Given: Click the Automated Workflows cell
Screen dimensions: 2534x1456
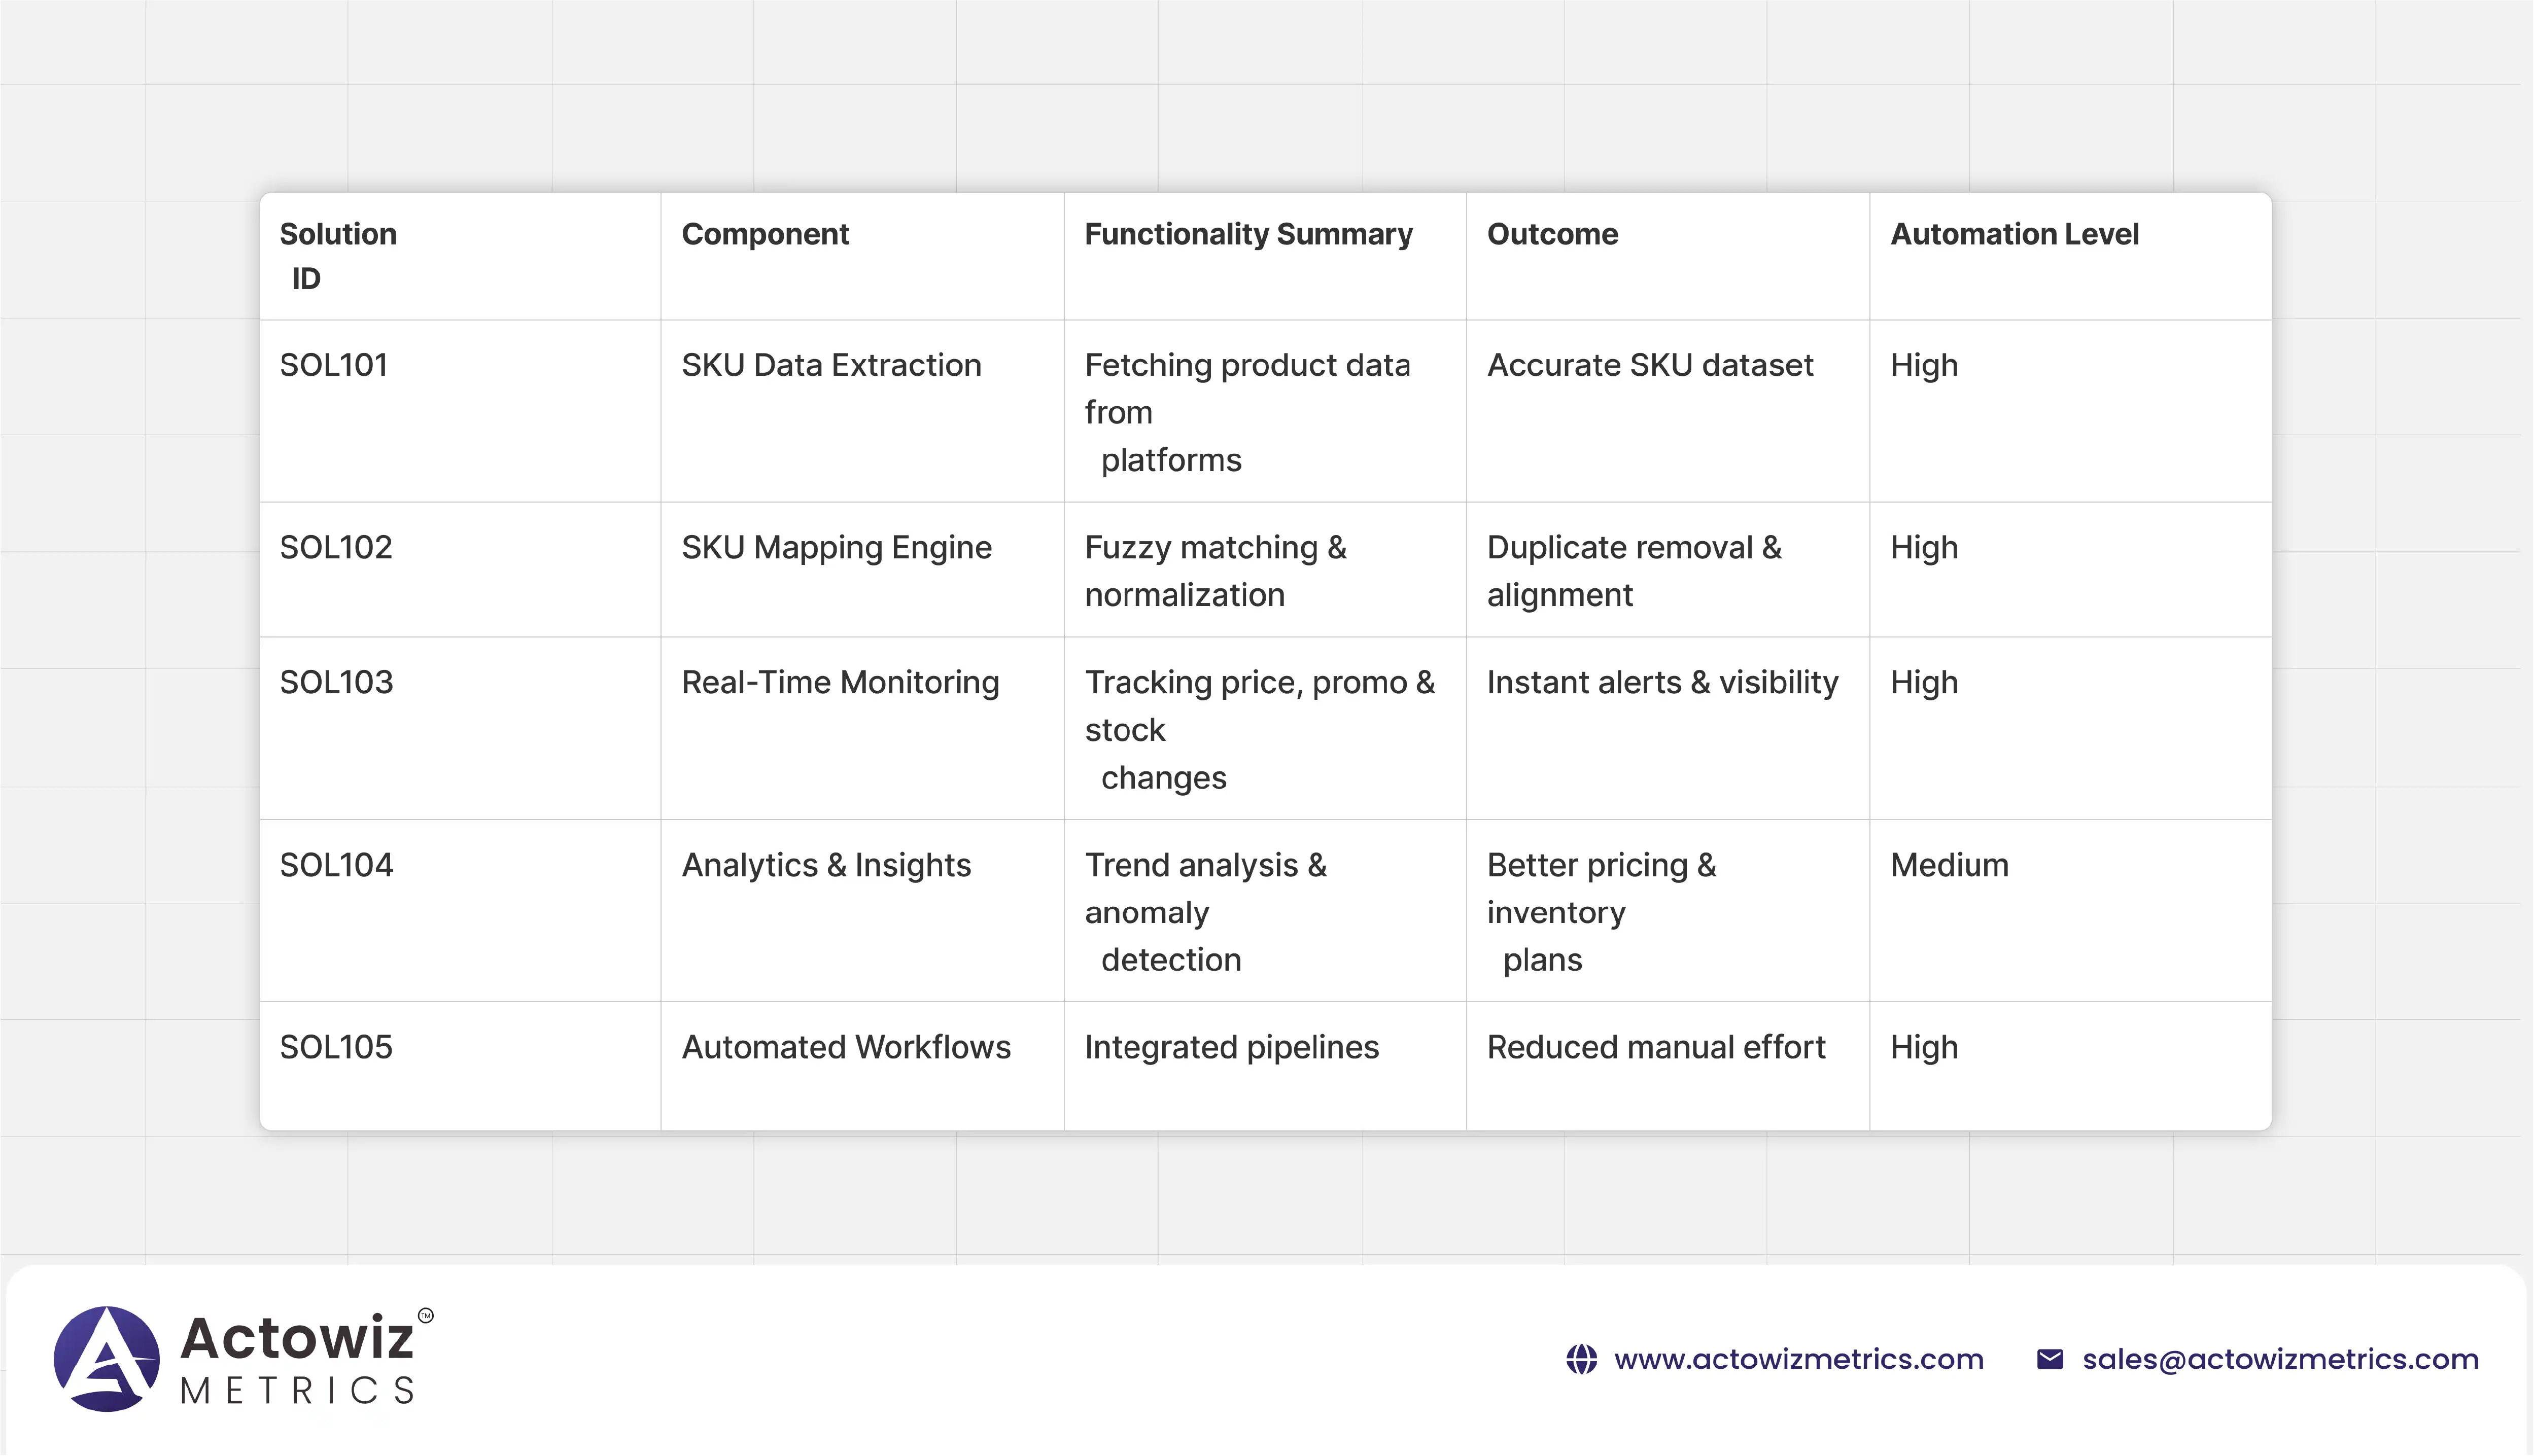Looking at the screenshot, I should [x=846, y=1047].
